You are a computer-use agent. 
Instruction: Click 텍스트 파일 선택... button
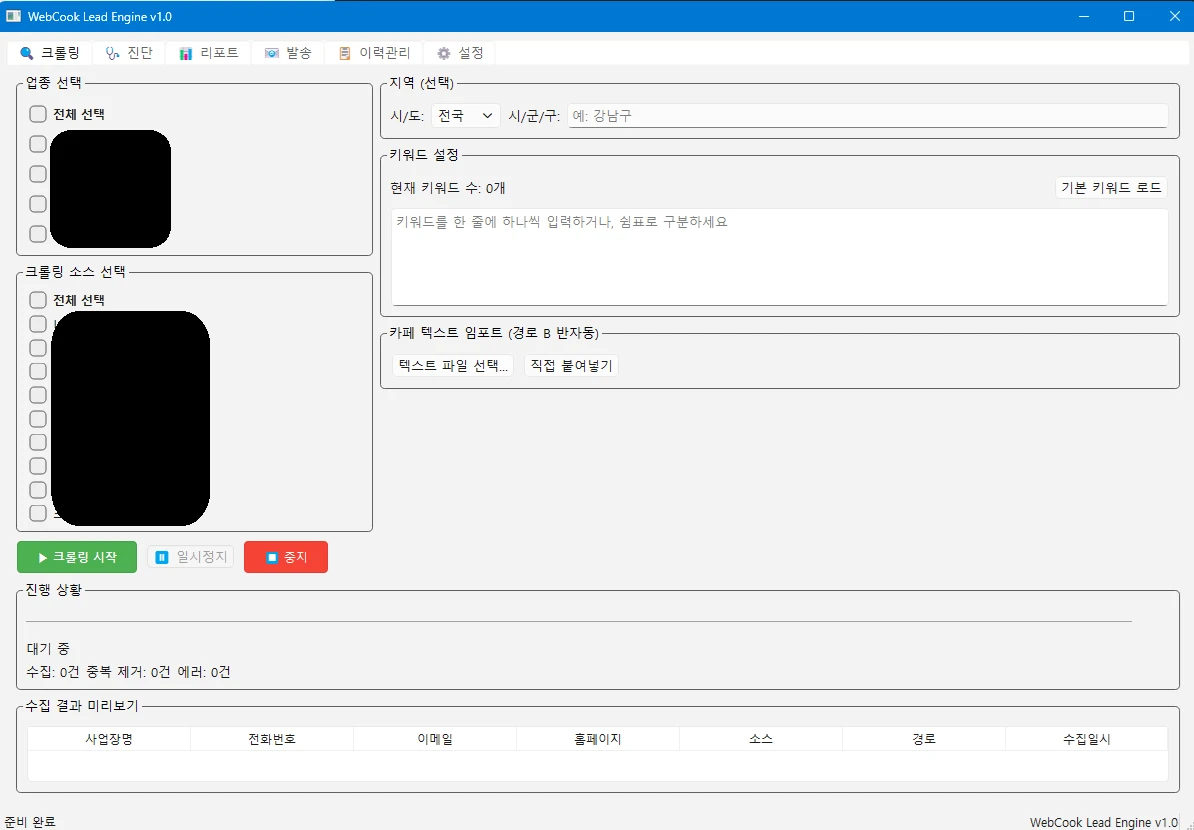point(453,366)
